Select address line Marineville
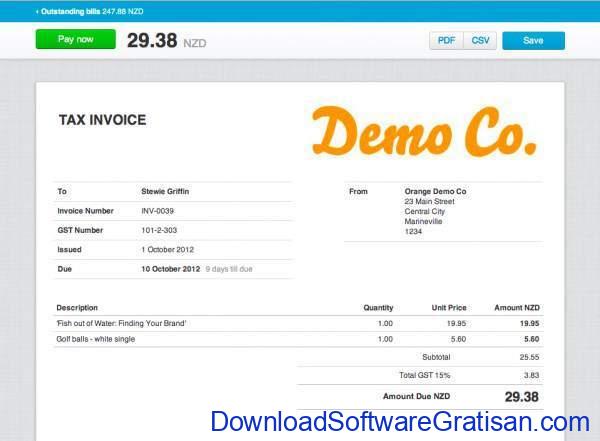 [x=423, y=221]
